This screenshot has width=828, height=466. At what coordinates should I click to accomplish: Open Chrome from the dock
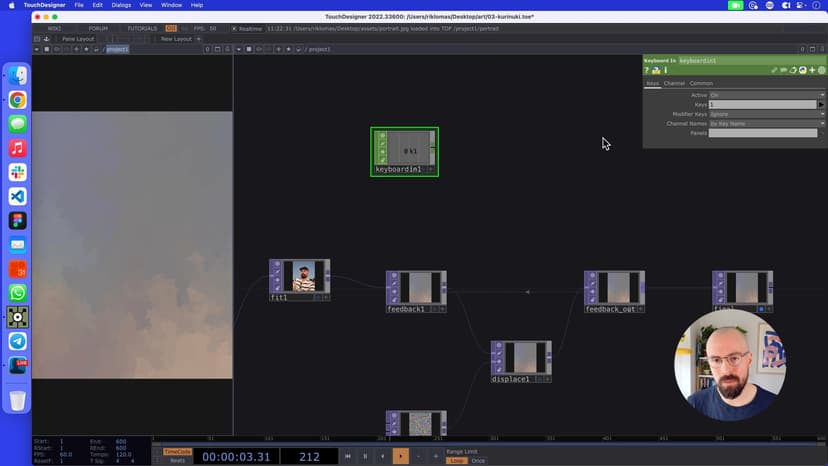click(x=17, y=100)
